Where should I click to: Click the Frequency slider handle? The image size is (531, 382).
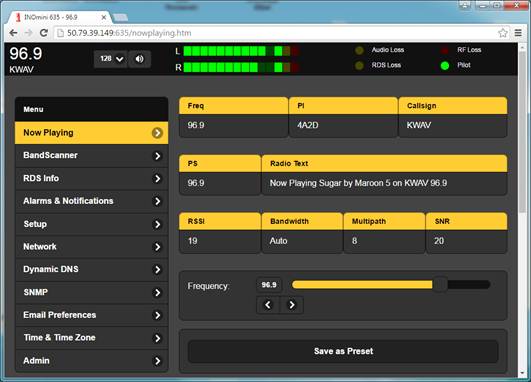click(440, 284)
